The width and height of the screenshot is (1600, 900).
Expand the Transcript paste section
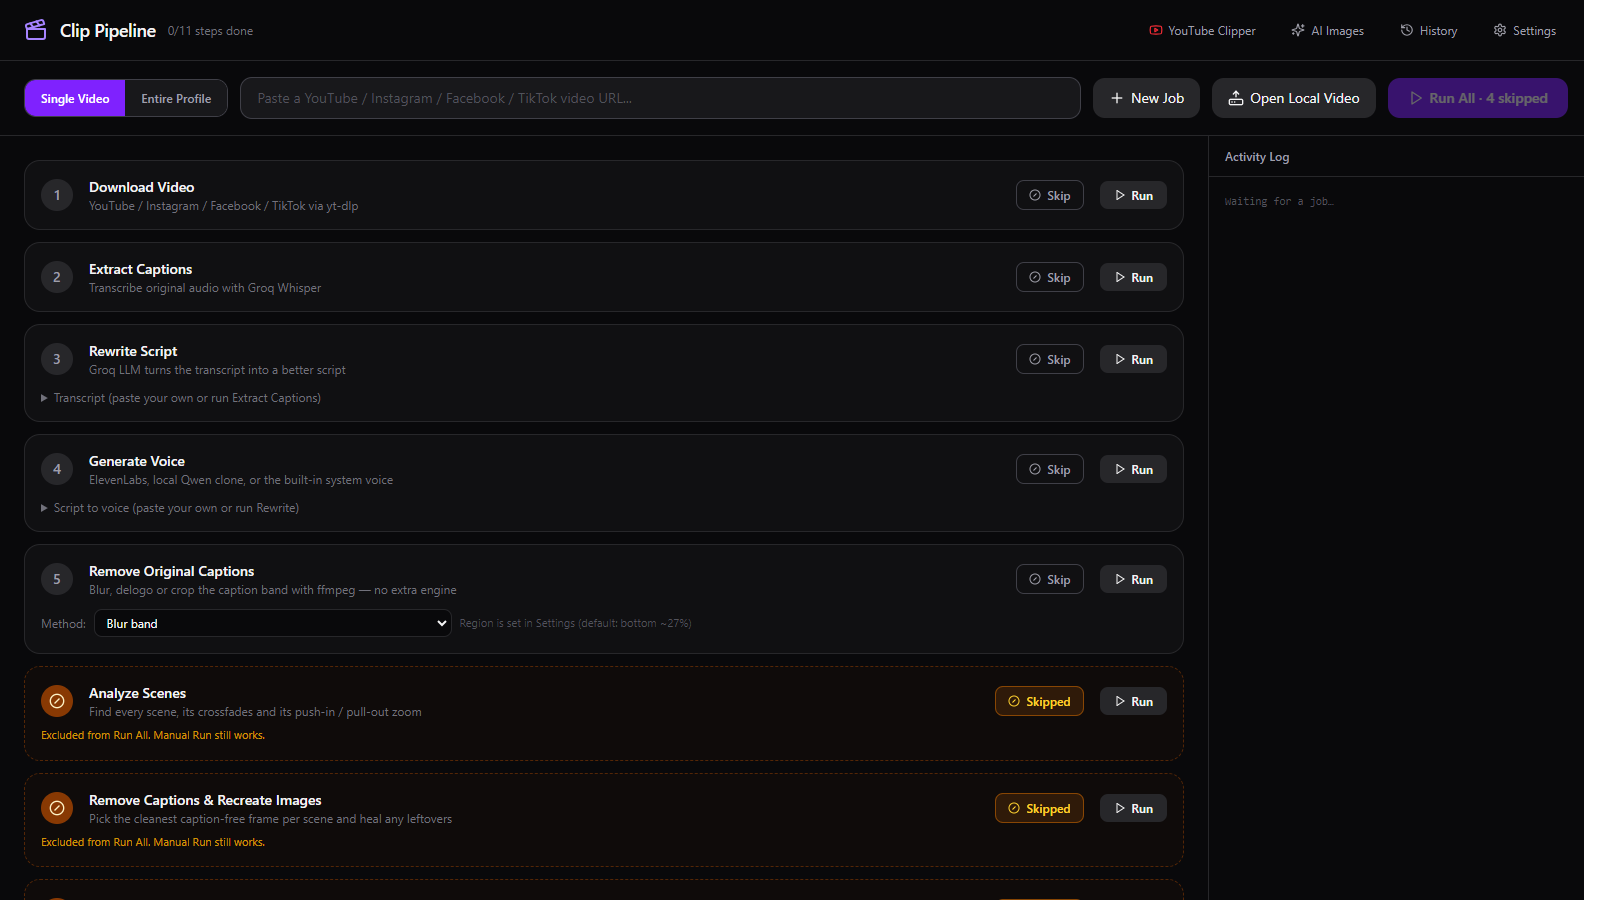pos(181,398)
